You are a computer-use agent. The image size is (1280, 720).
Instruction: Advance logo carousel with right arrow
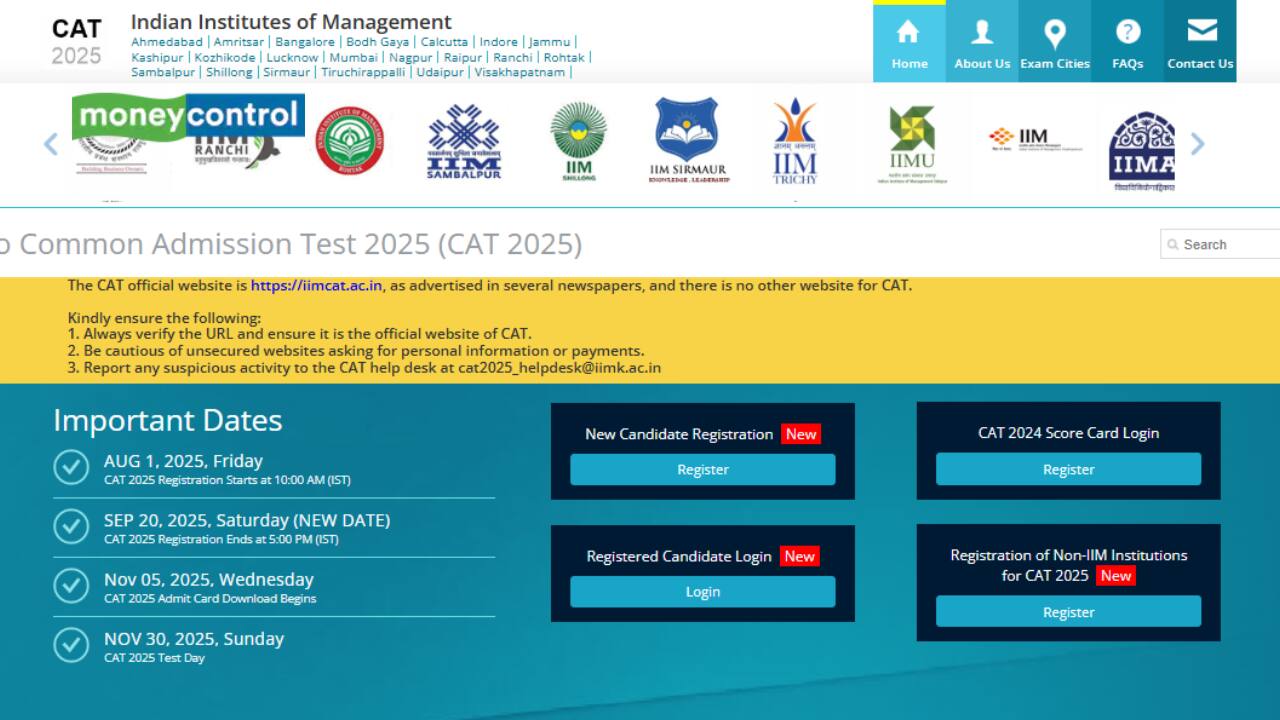(x=1197, y=144)
